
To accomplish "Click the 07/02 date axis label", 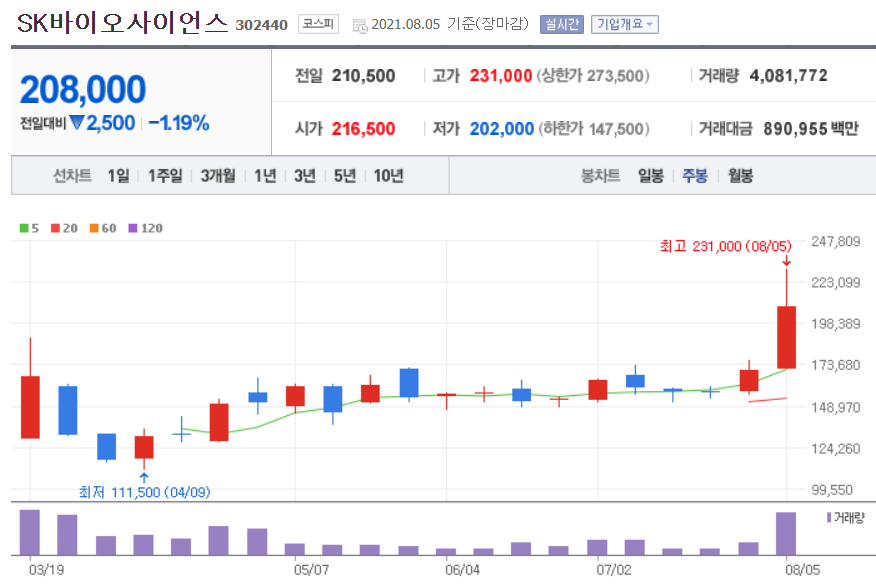I will 613,570.
